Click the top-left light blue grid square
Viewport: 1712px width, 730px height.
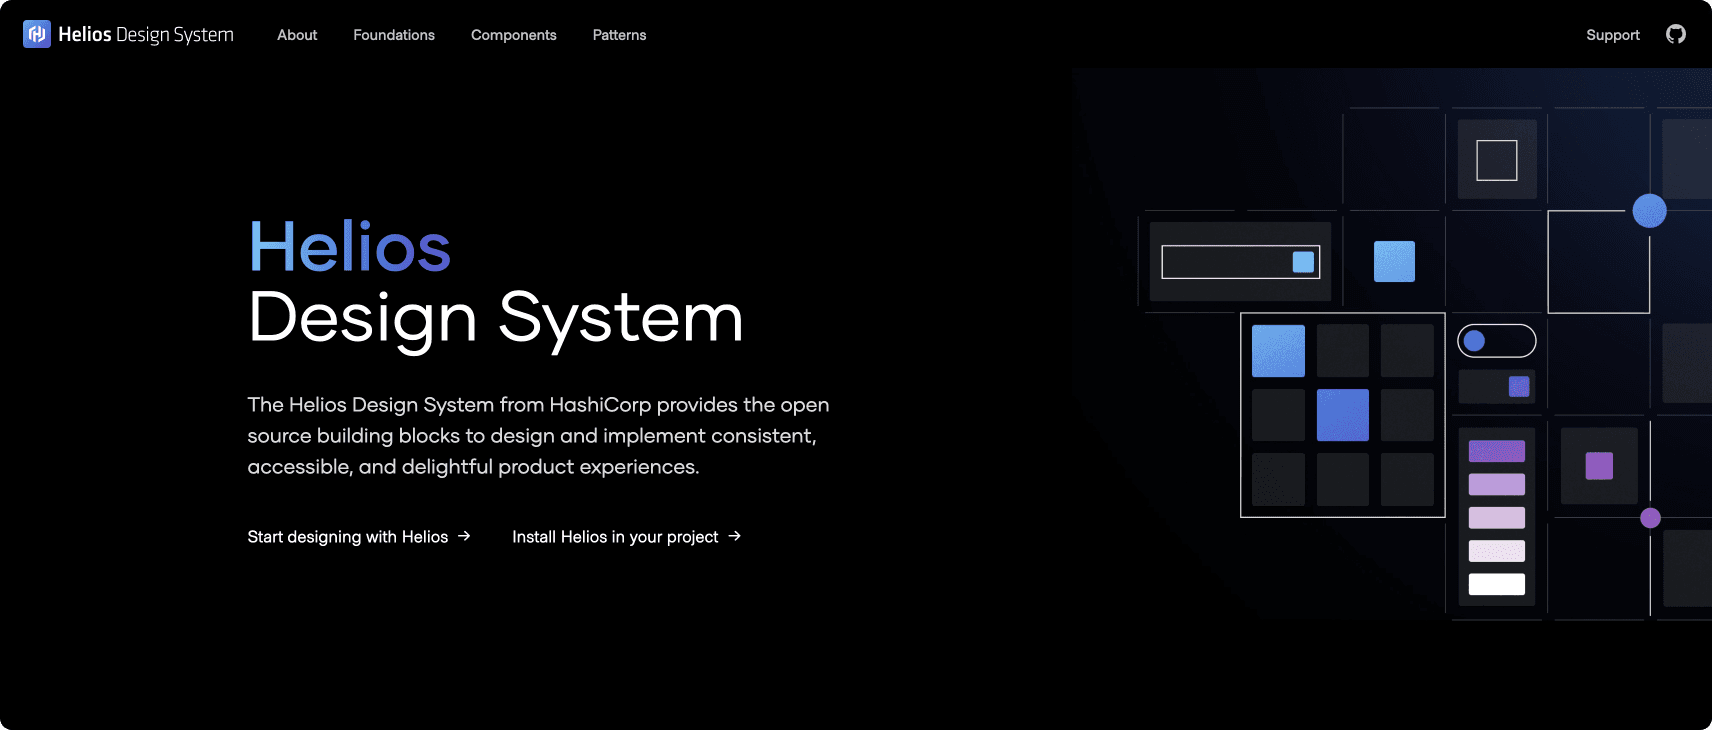[x=1278, y=351]
